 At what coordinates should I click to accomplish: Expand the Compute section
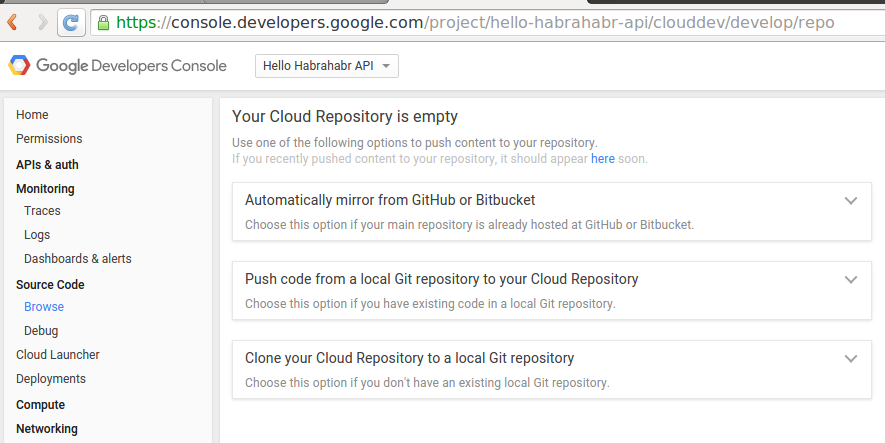pyautogui.click(x=41, y=405)
